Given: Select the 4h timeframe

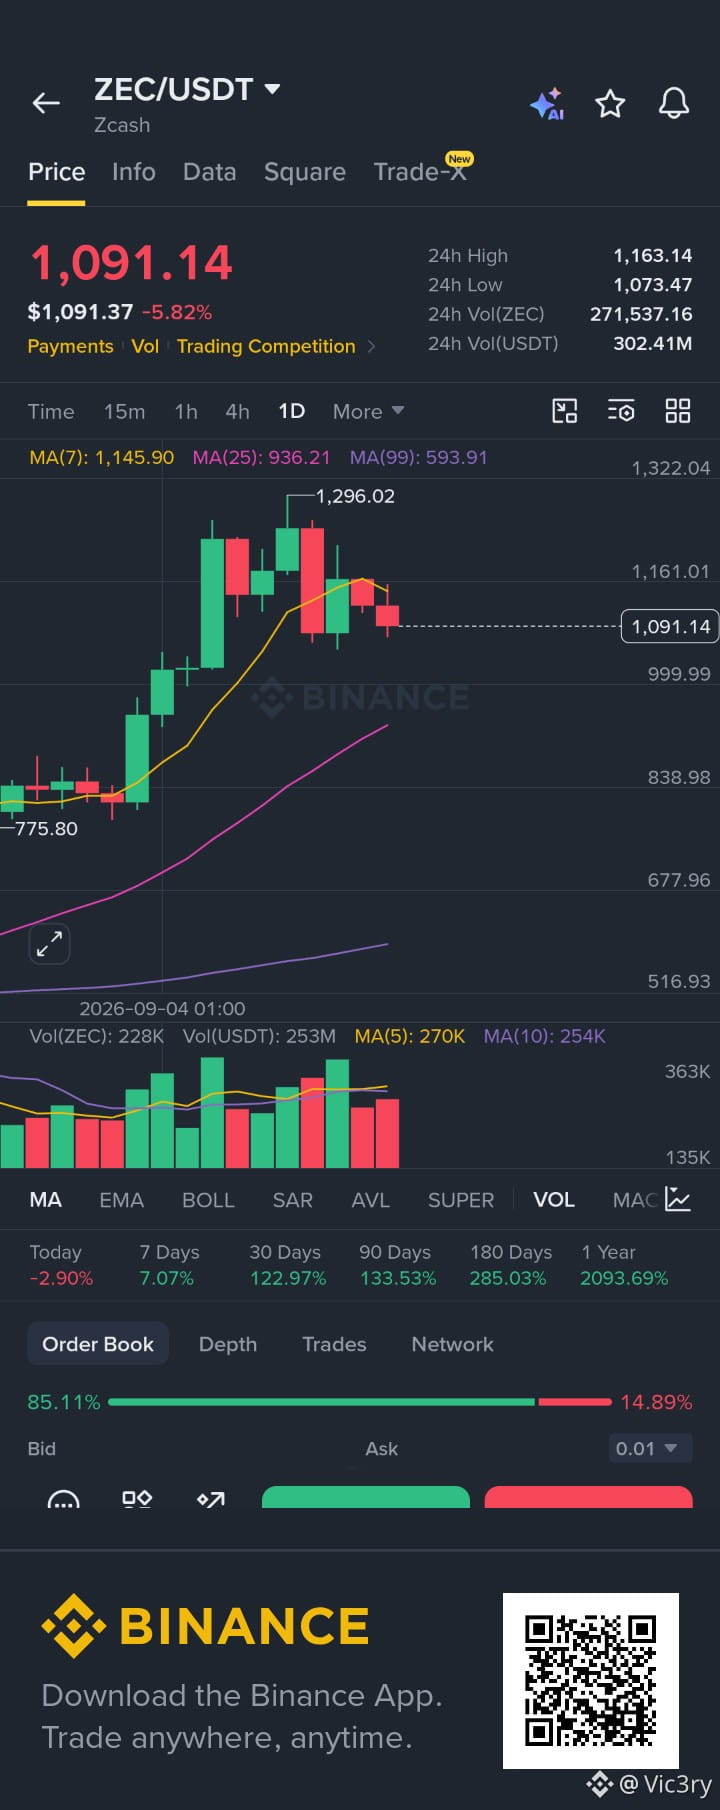Looking at the screenshot, I should [x=237, y=411].
